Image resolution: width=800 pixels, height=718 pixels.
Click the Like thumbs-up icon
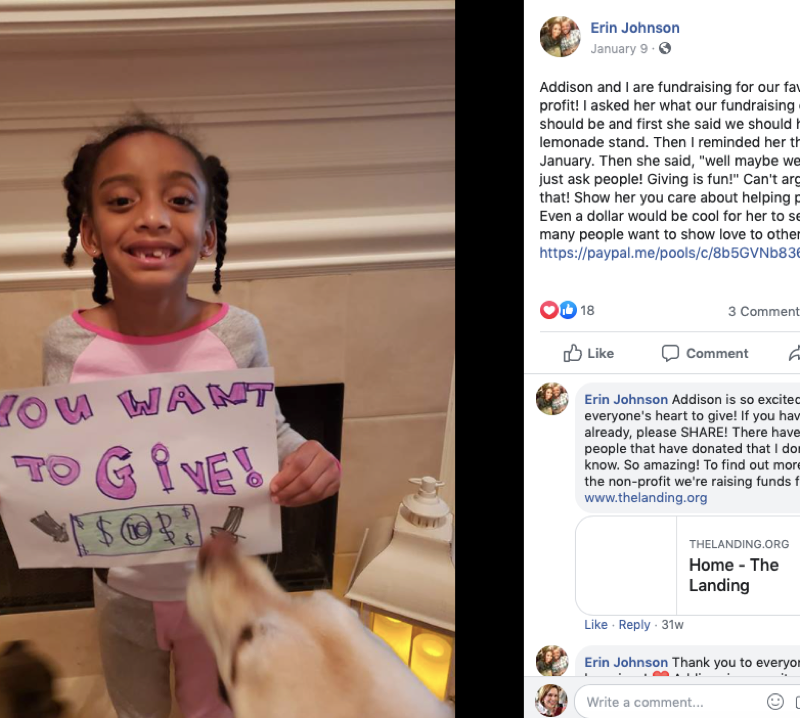click(572, 353)
